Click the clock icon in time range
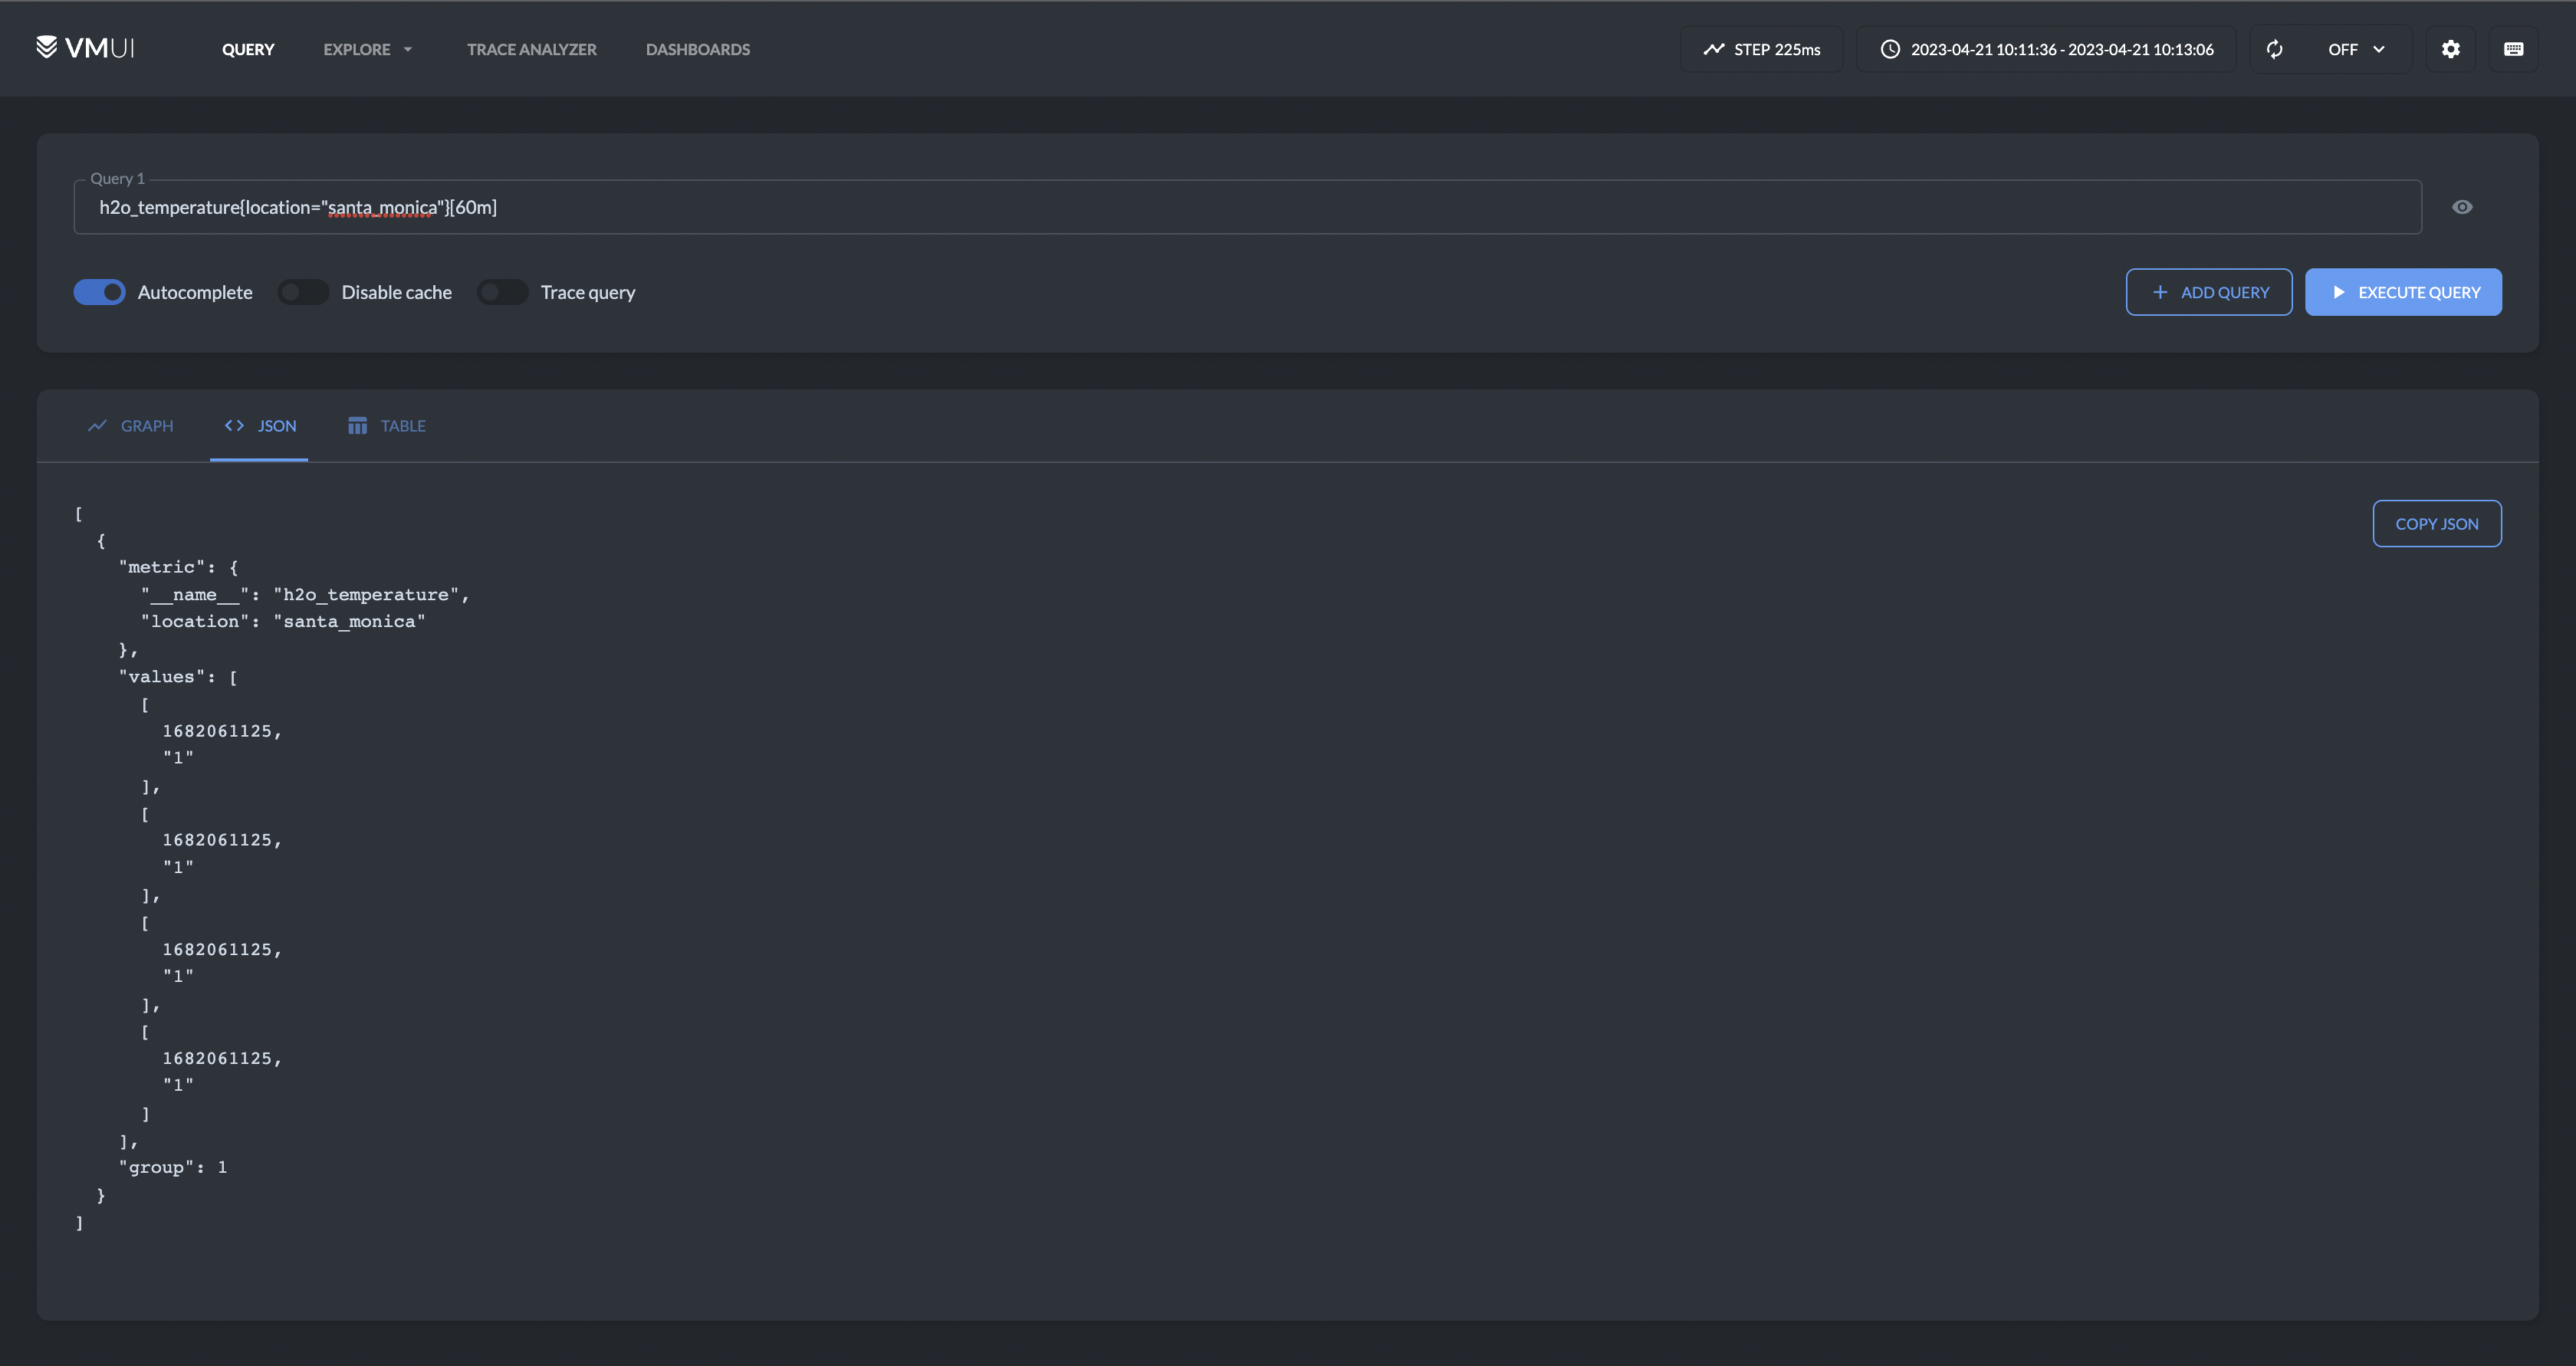The width and height of the screenshot is (2576, 1366). (1889, 49)
